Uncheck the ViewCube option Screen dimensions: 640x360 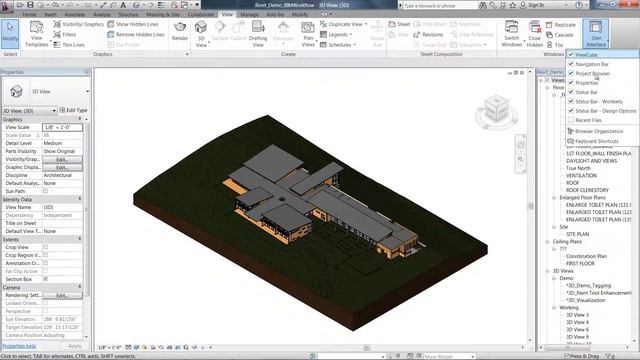[571, 54]
